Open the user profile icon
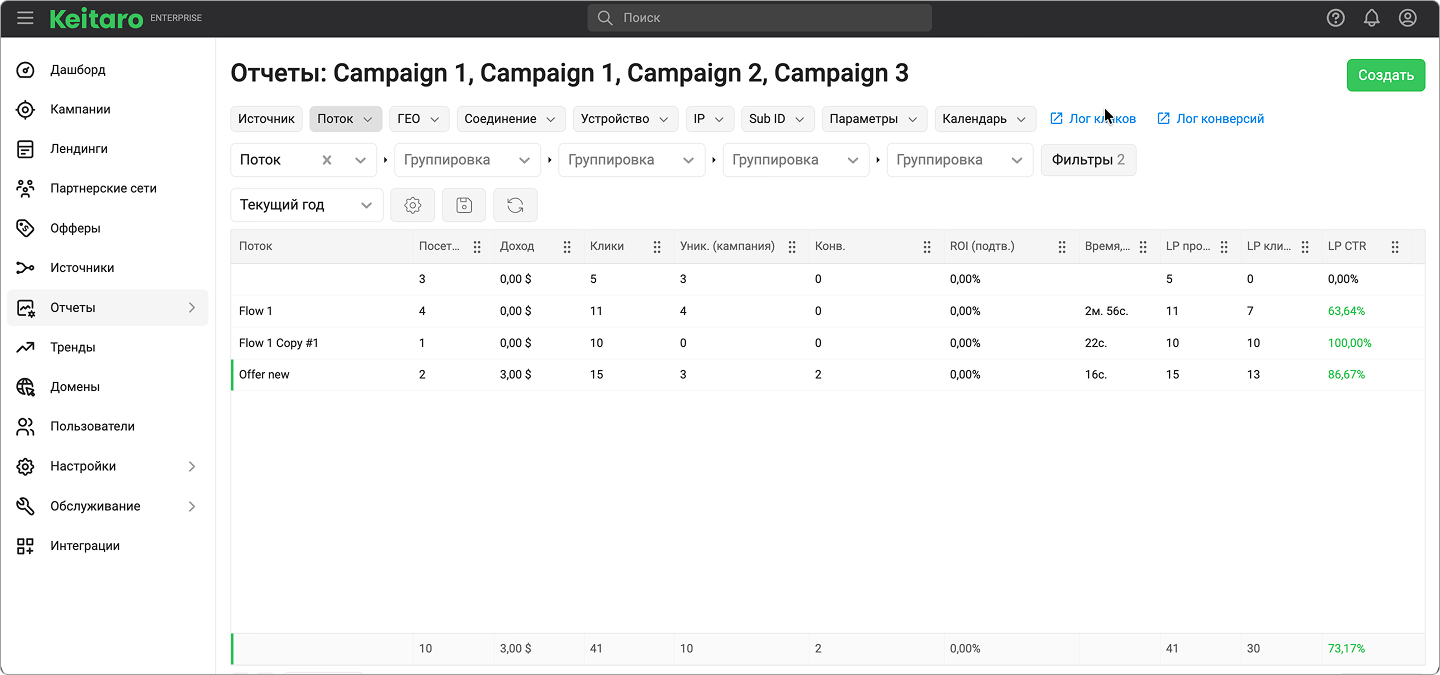The image size is (1440, 675). coord(1407,18)
